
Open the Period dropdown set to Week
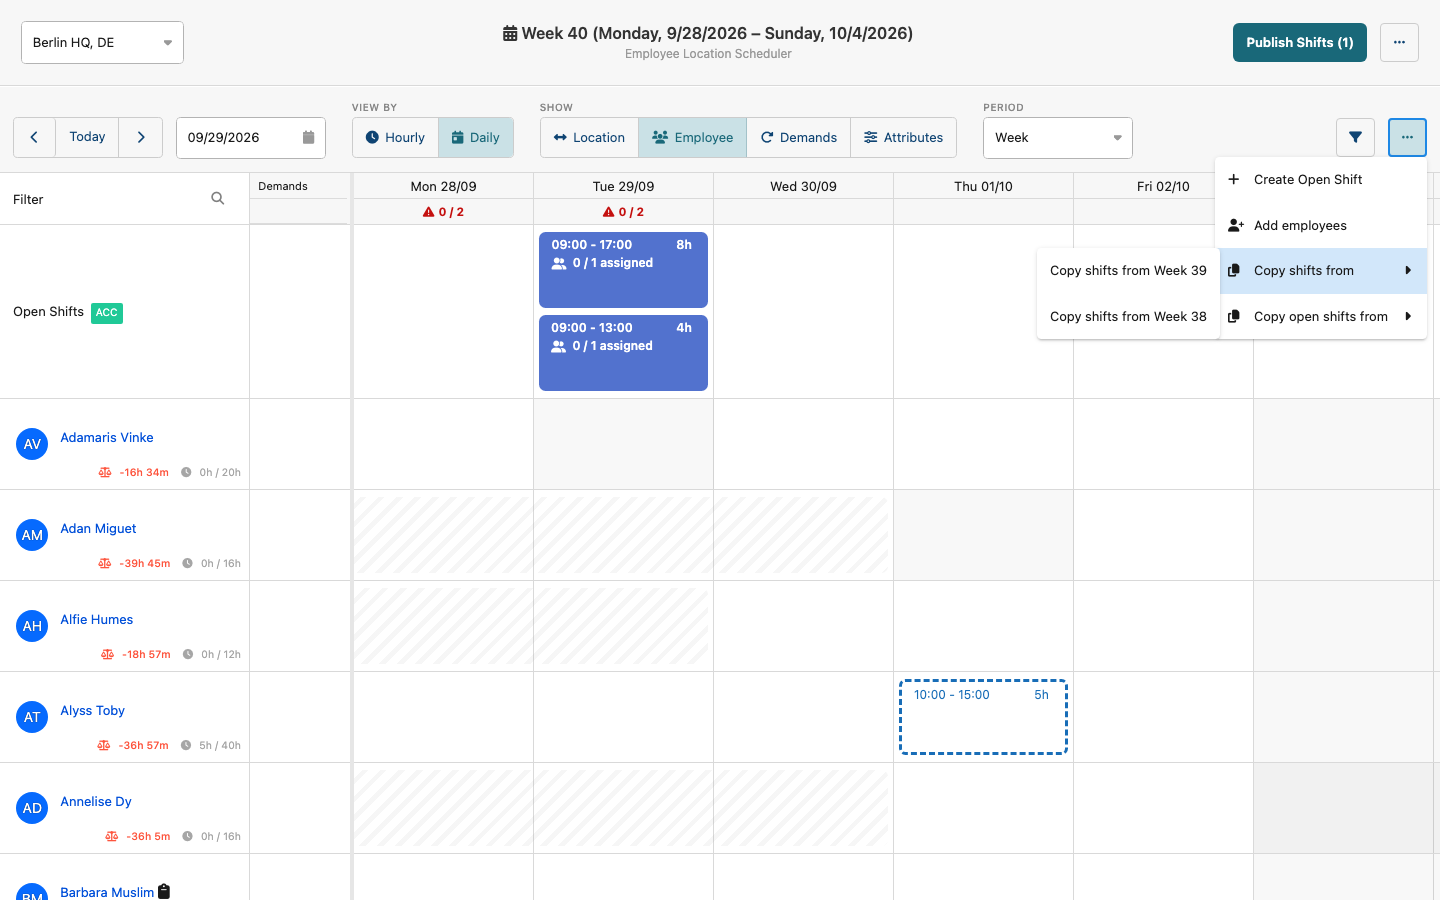coord(1058,137)
